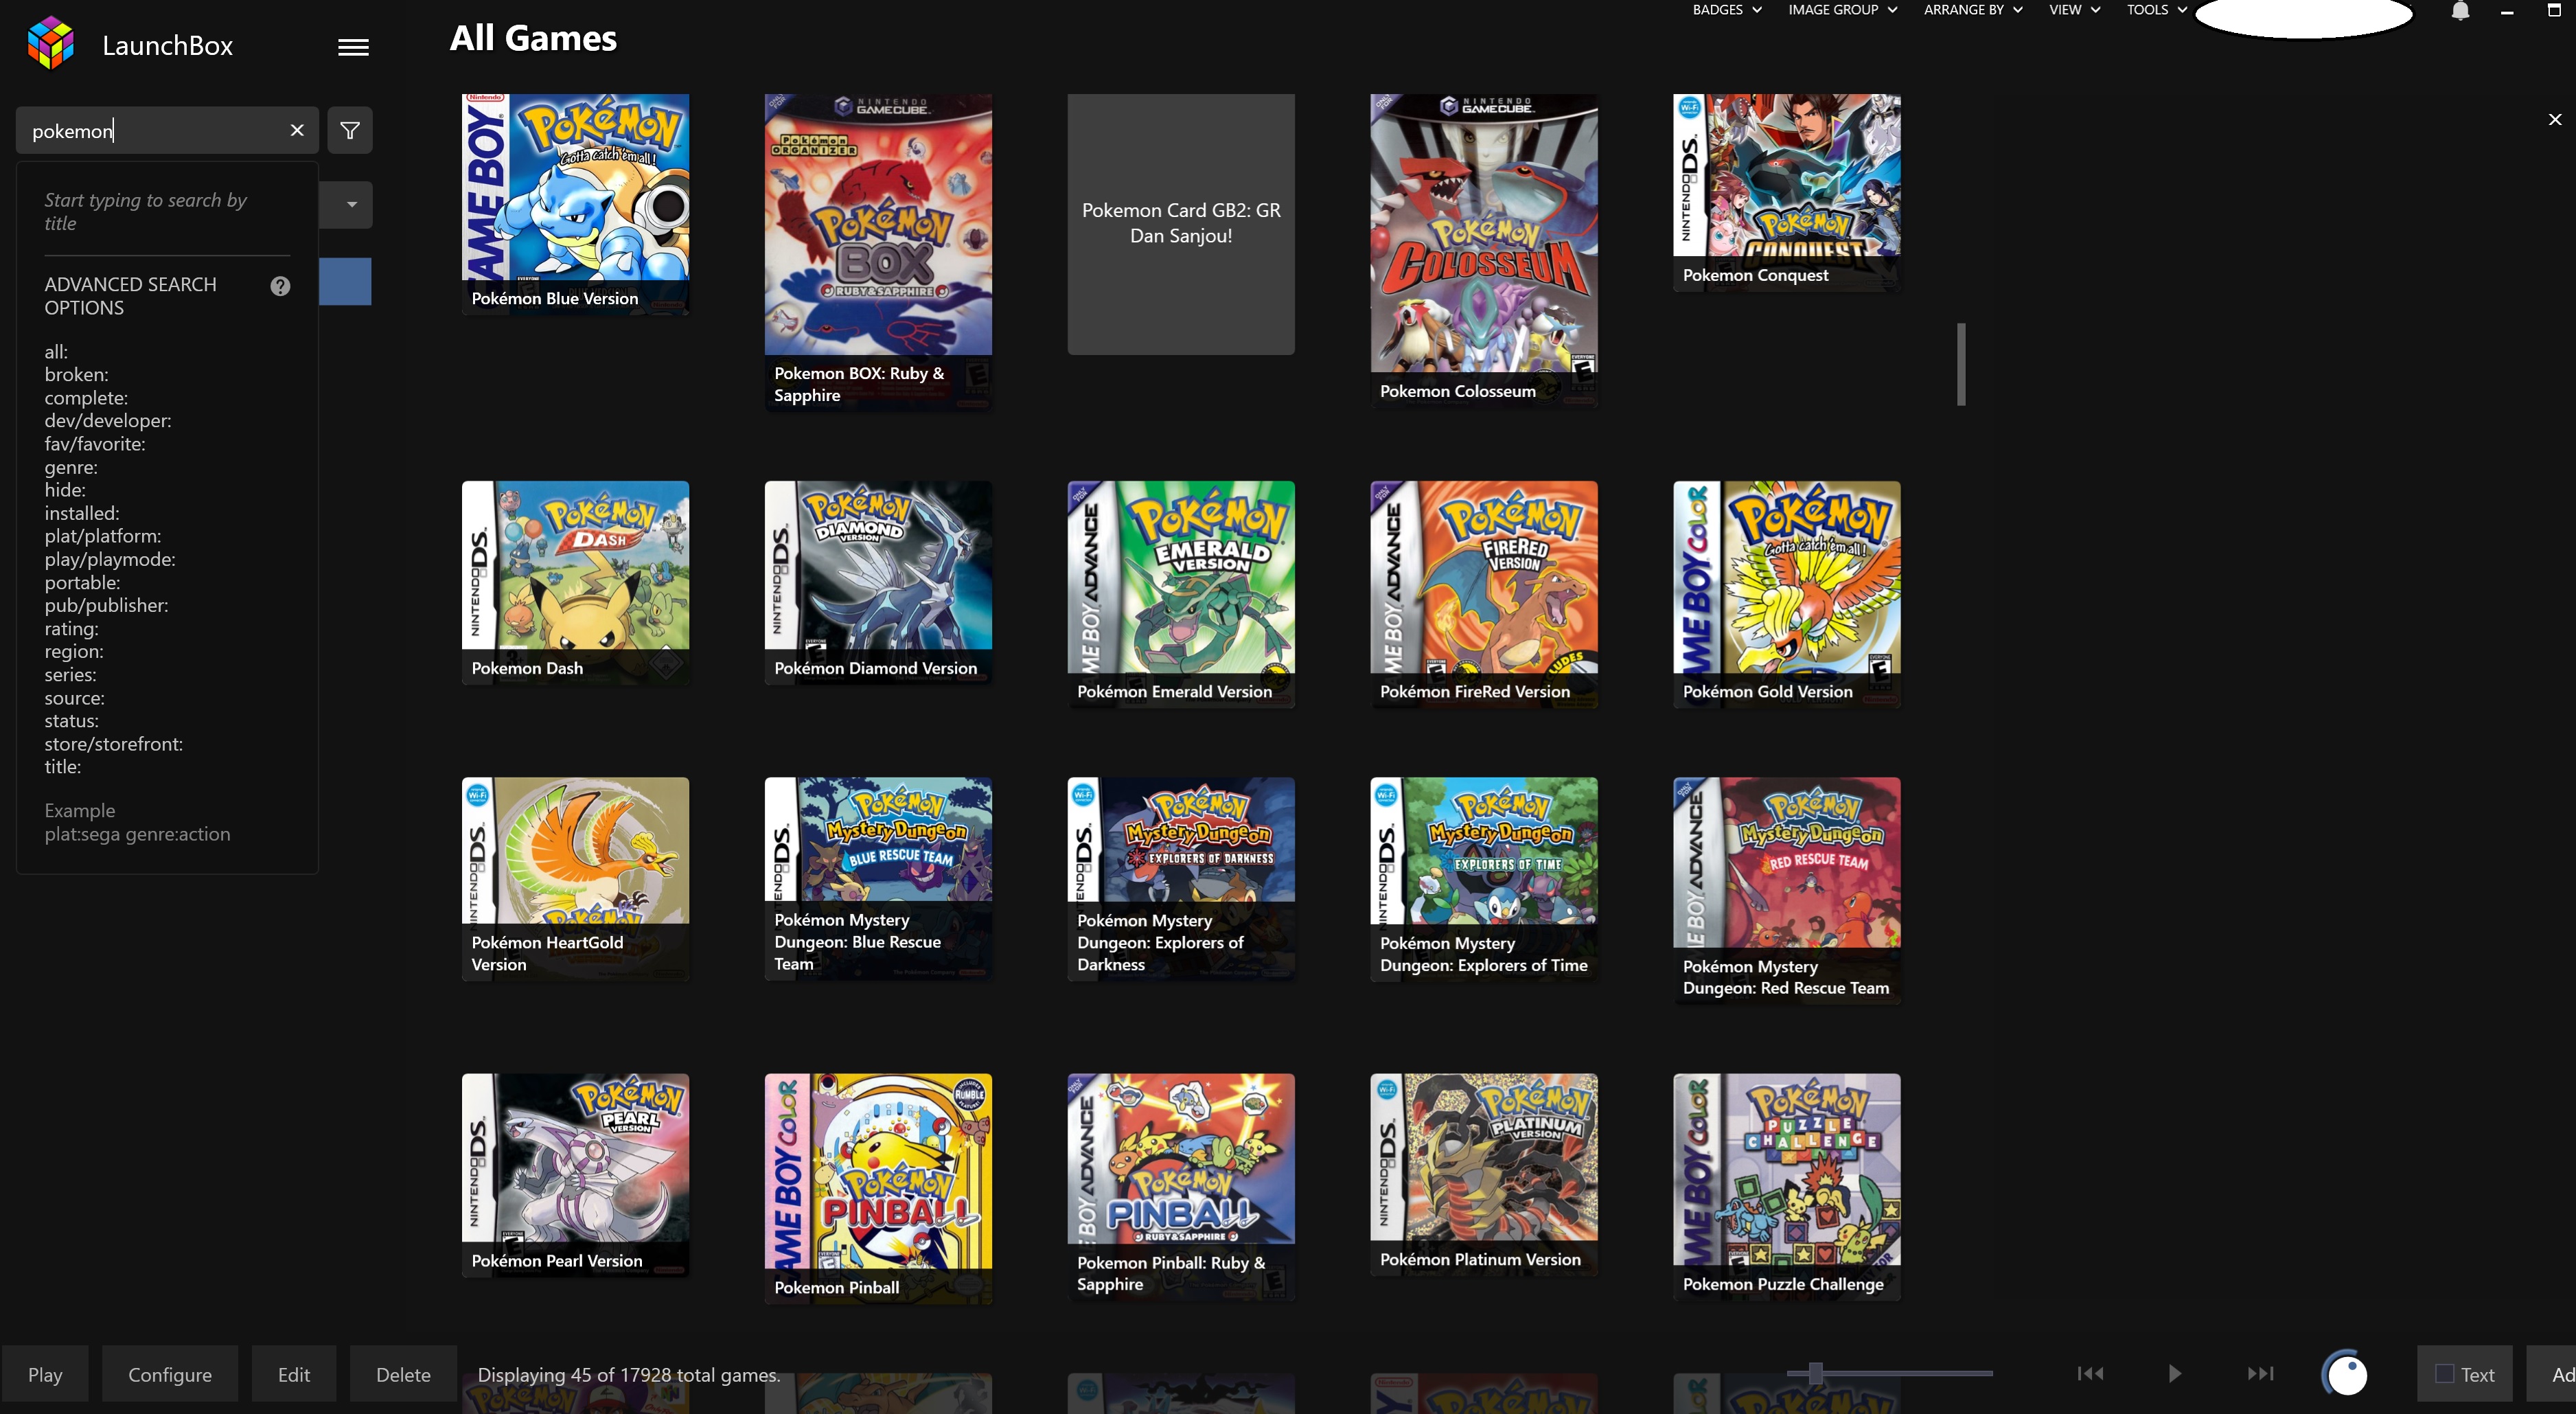Select Mystery Dungeon: Explorers of Darkness
2576x1414 pixels.
1181,878
